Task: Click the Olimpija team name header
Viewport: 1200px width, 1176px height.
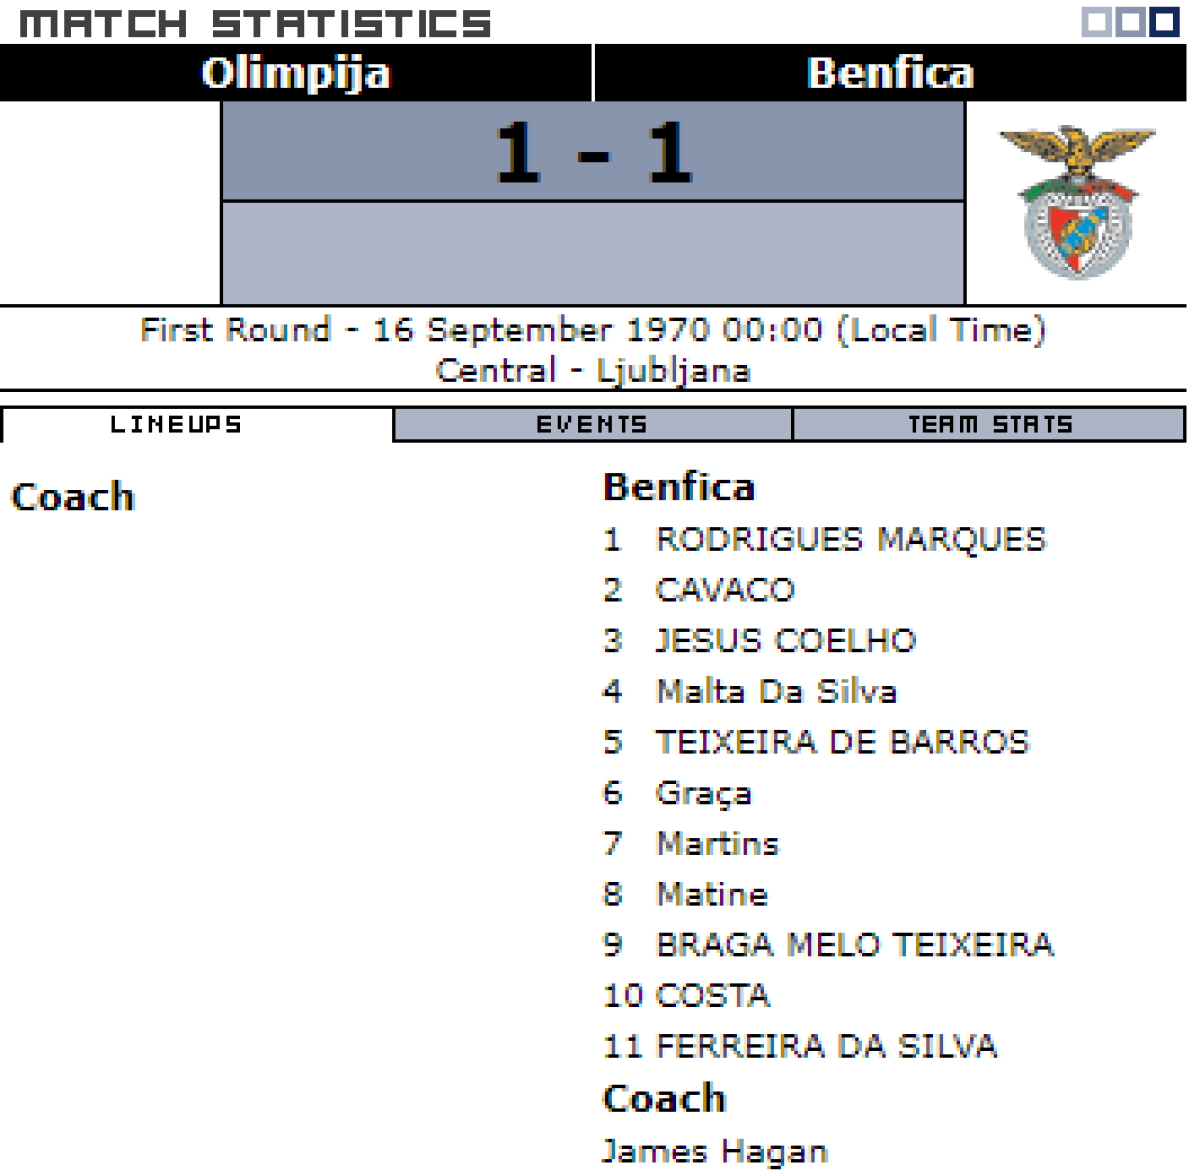Action: coord(295,73)
